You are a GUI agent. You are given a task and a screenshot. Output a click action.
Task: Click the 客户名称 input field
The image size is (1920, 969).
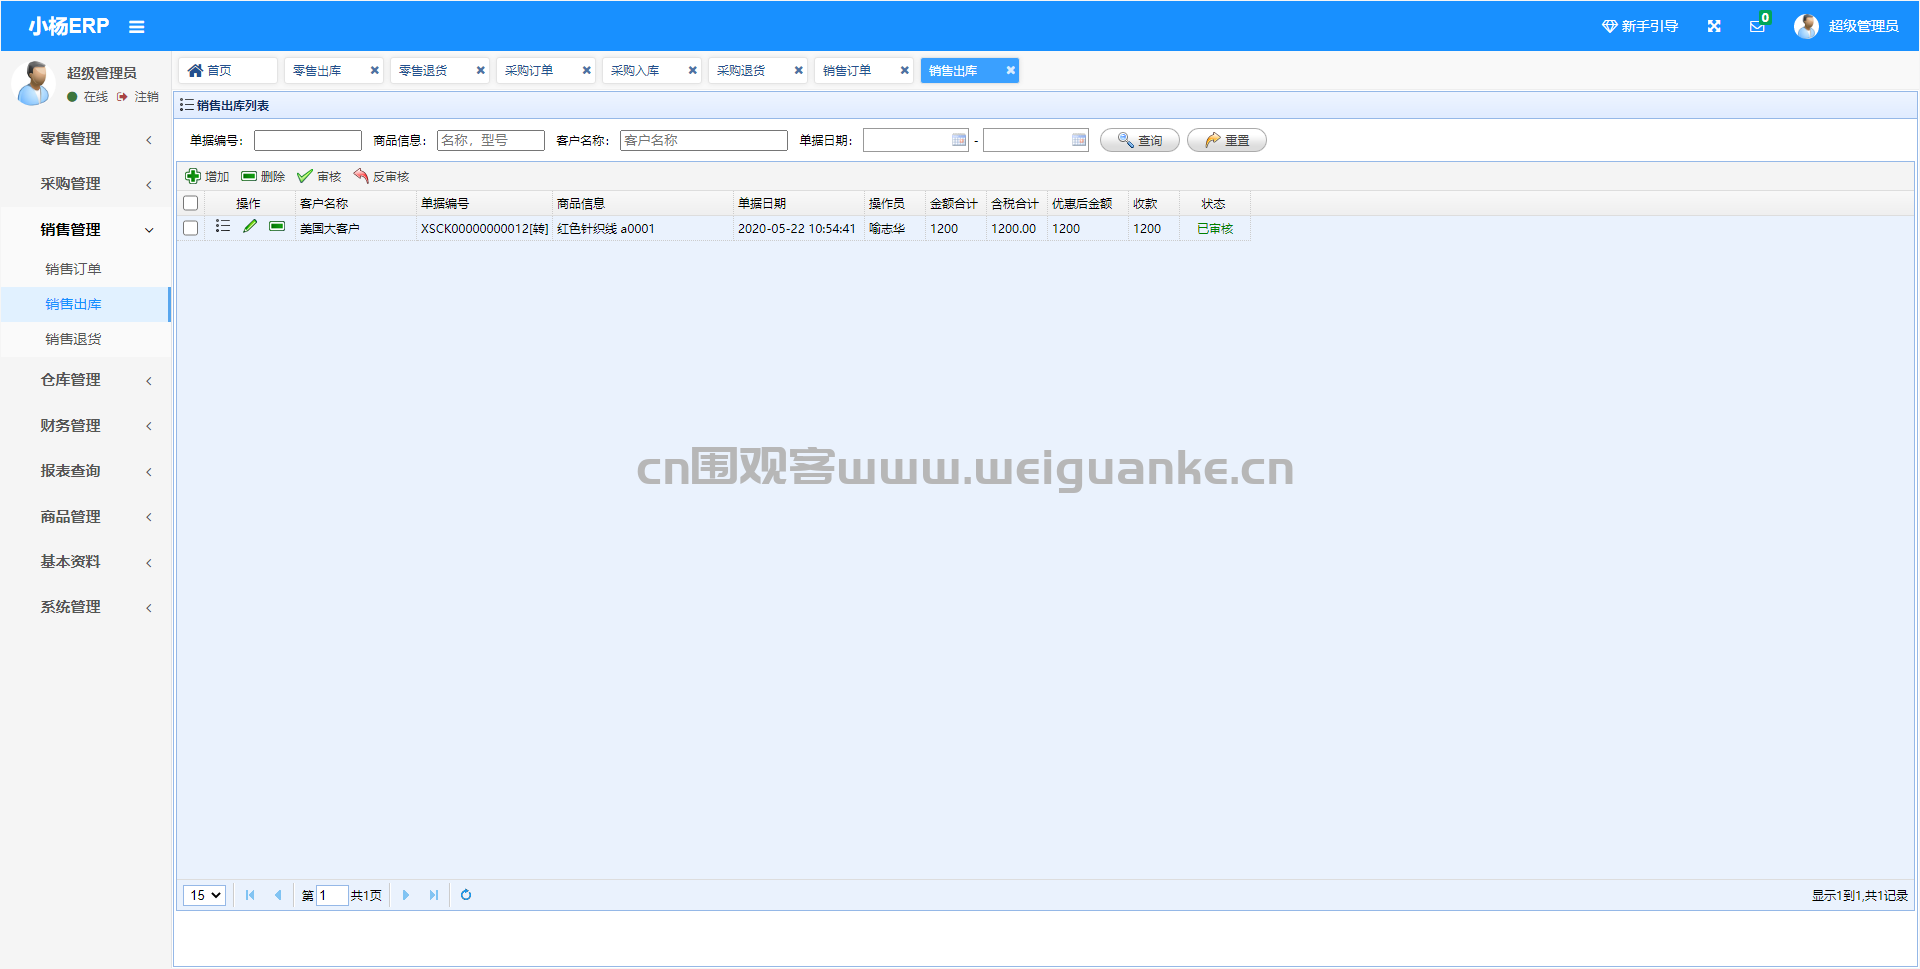tap(703, 140)
